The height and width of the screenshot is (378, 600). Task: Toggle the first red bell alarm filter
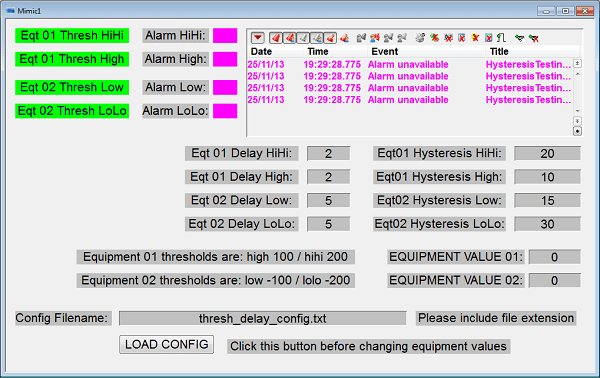[276, 38]
